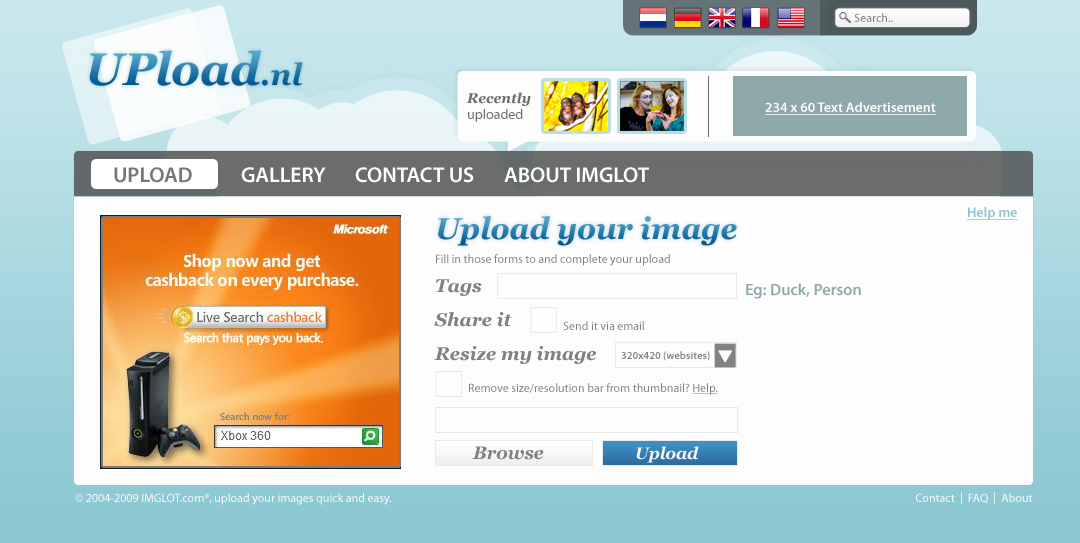Click the Xbox 360 console image in ad
This screenshot has height=543, width=1080.
[163, 404]
